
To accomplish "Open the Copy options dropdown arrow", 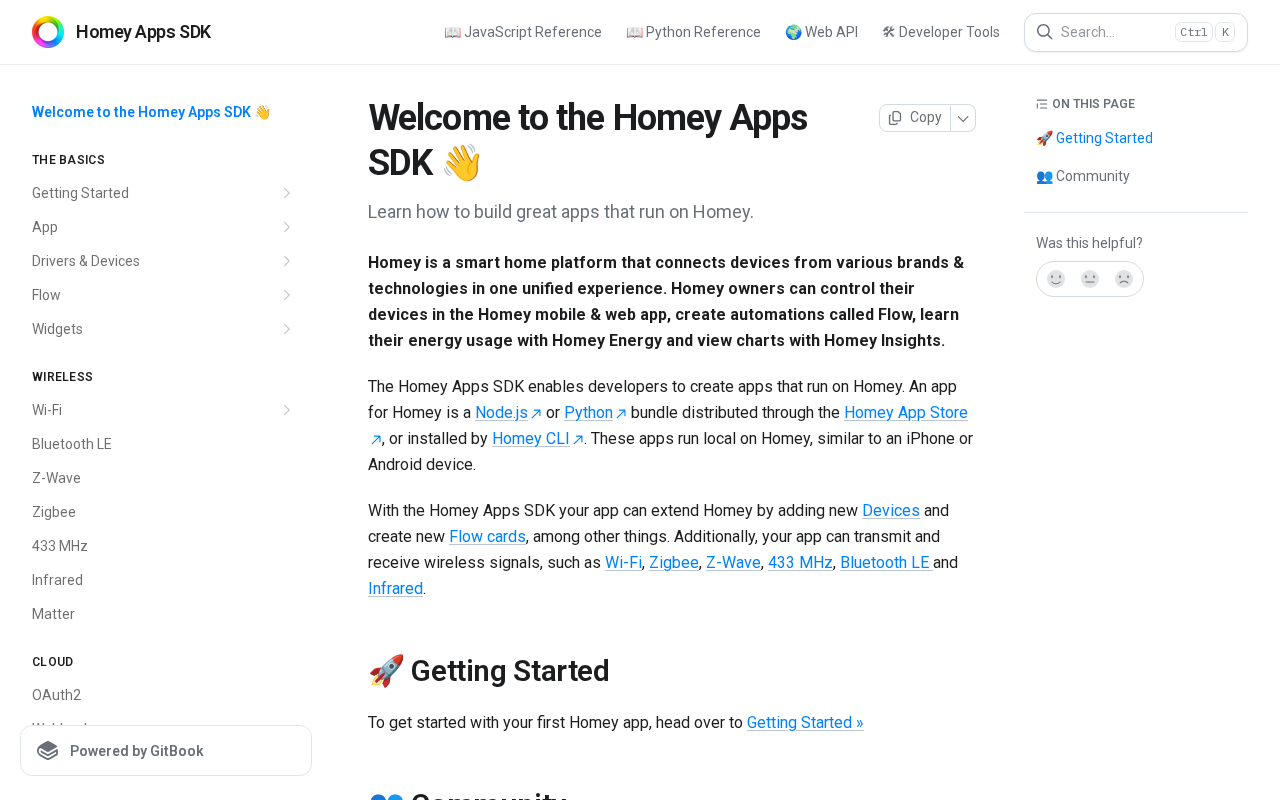I will [x=963, y=118].
